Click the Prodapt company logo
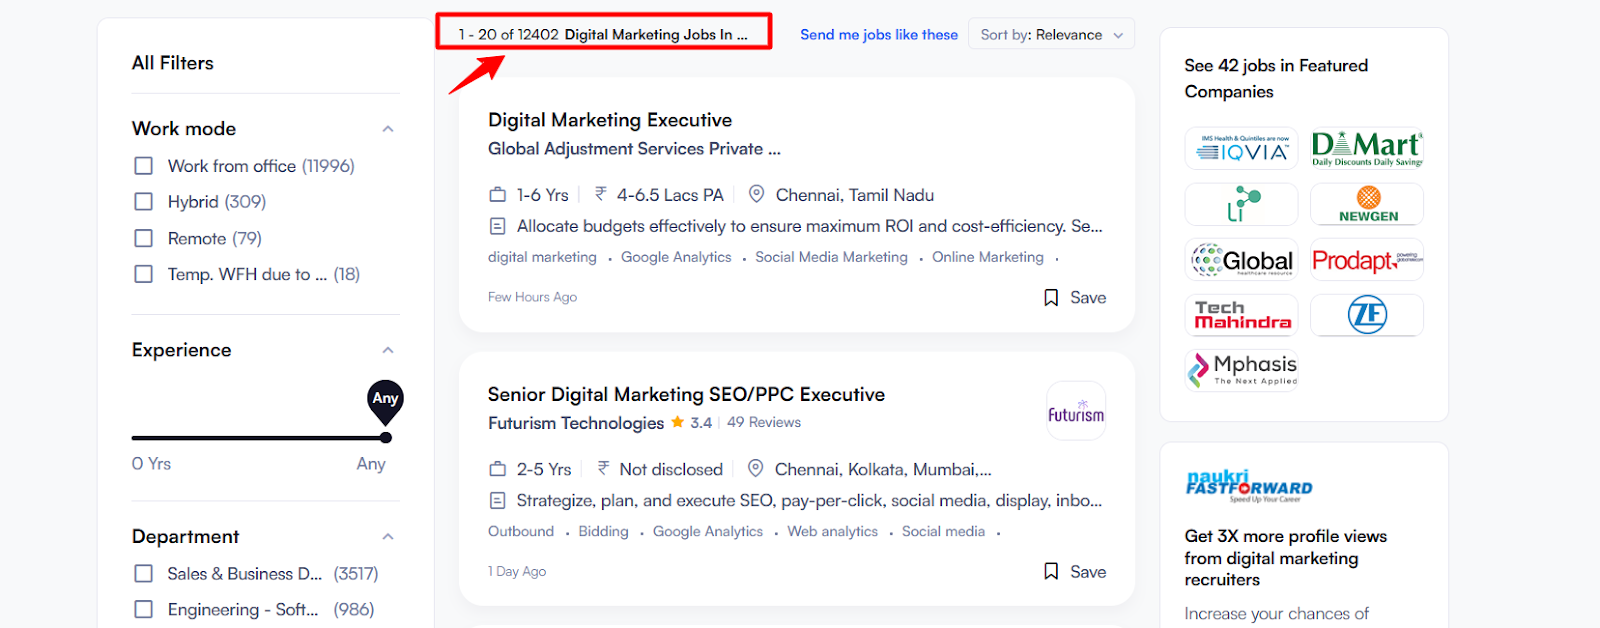Screen dimensions: 1600x628 [1367, 260]
